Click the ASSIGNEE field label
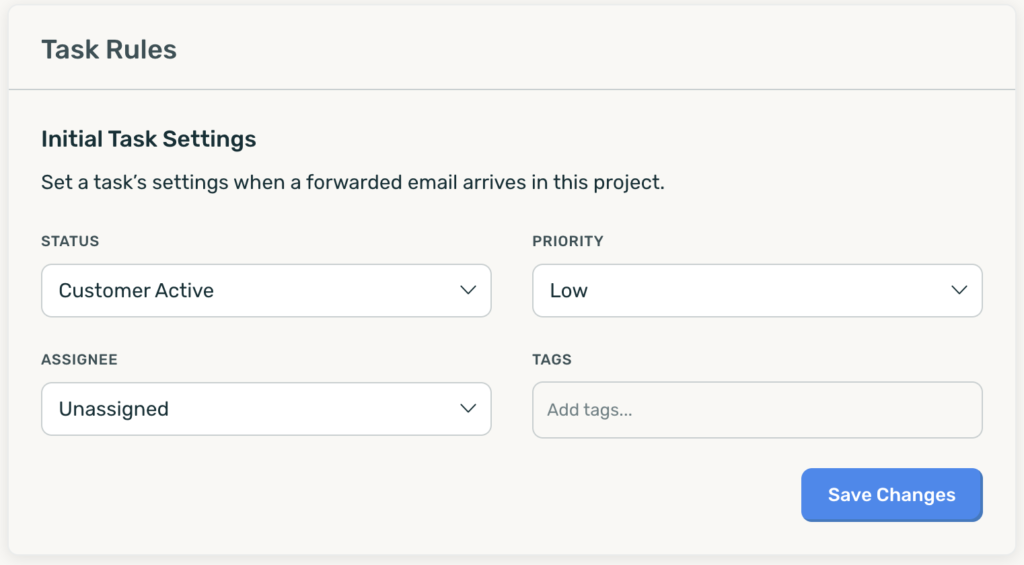This screenshot has height=565, width=1024. click(x=79, y=359)
